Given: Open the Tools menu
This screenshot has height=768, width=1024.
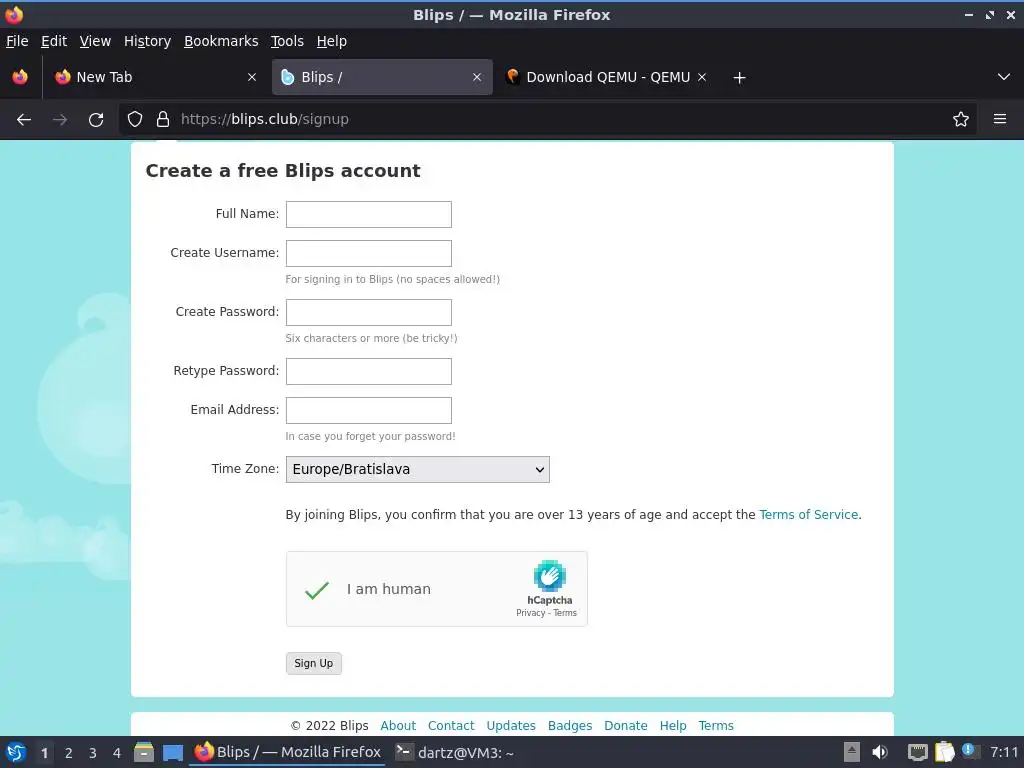Looking at the screenshot, I should coord(287,41).
